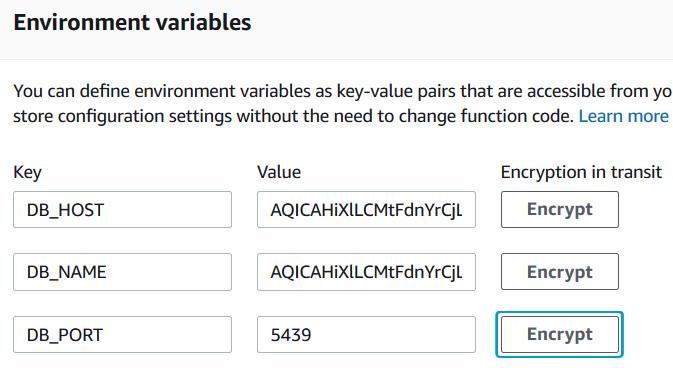
Task: Focus the DB_HOST encrypted value field
Action: pyautogui.click(x=366, y=210)
